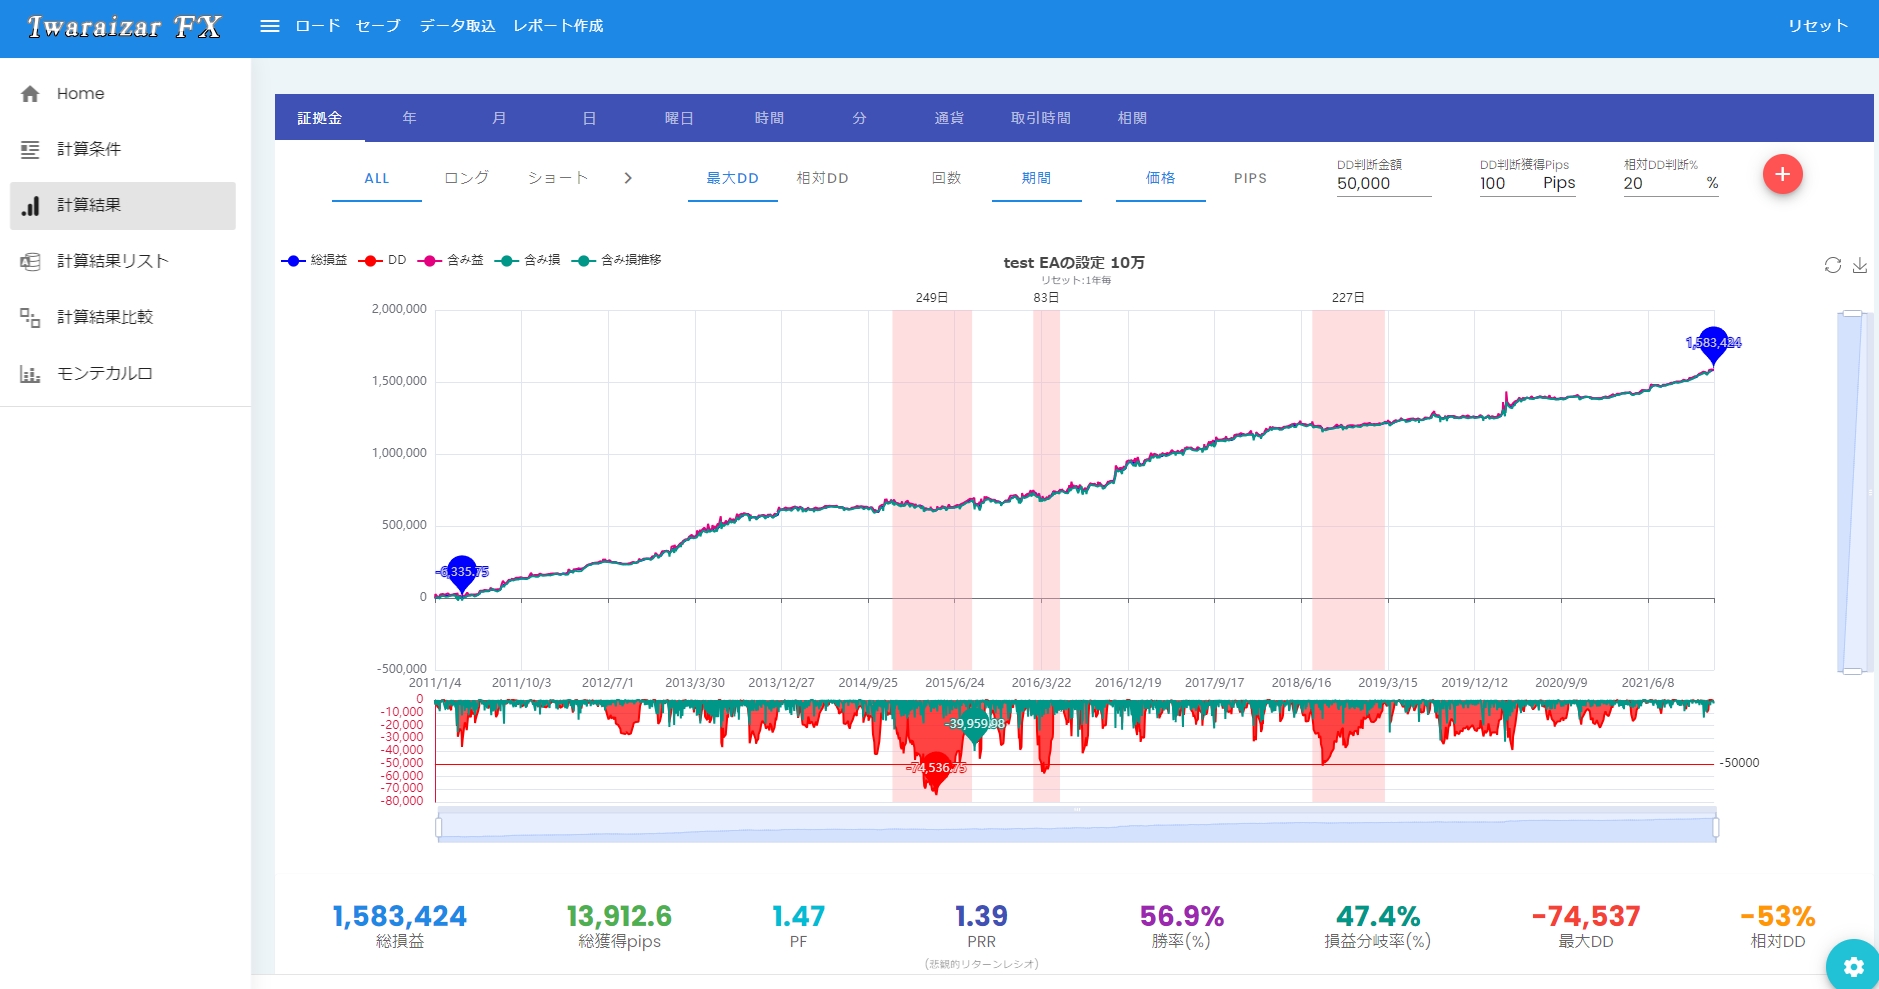Open 計算結果比較 comparison page
The image size is (1879, 989).
[104, 317]
